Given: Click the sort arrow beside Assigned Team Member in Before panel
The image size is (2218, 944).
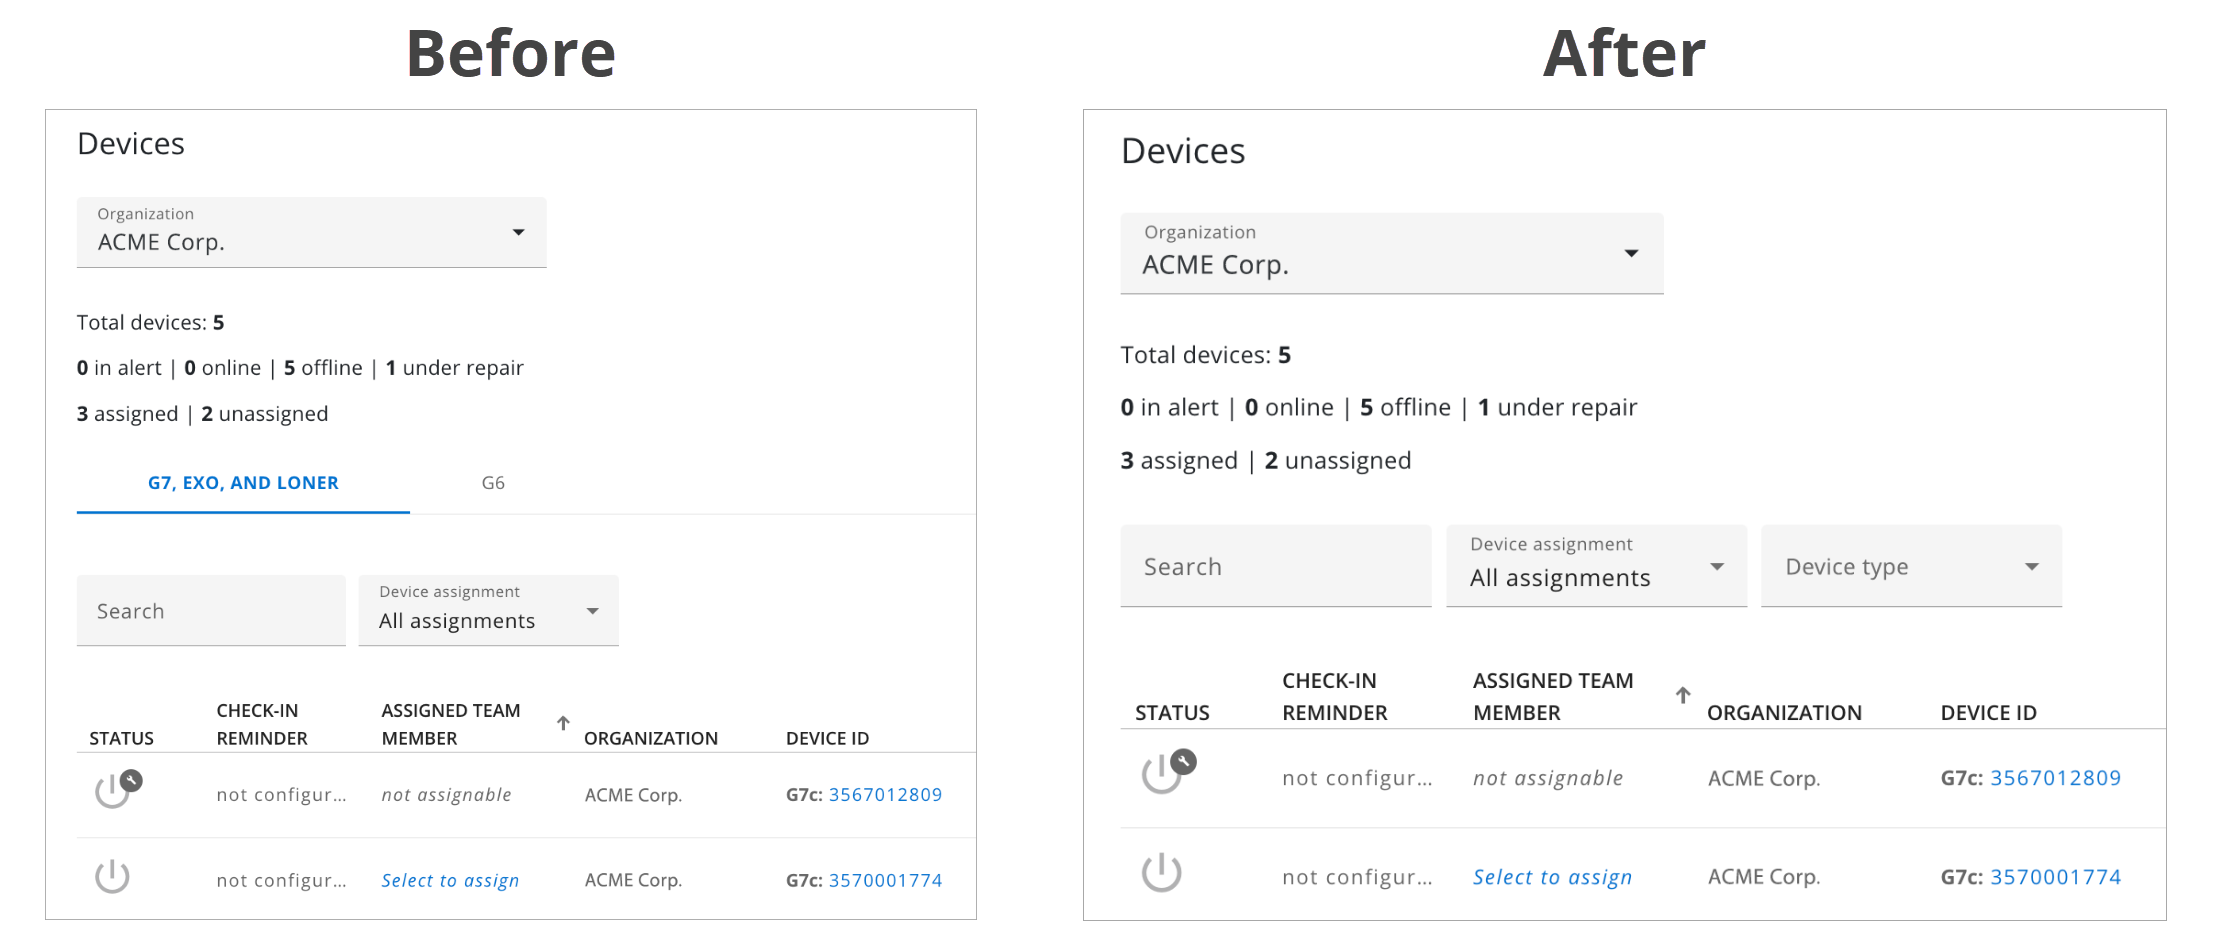Looking at the screenshot, I should point(563,723).
